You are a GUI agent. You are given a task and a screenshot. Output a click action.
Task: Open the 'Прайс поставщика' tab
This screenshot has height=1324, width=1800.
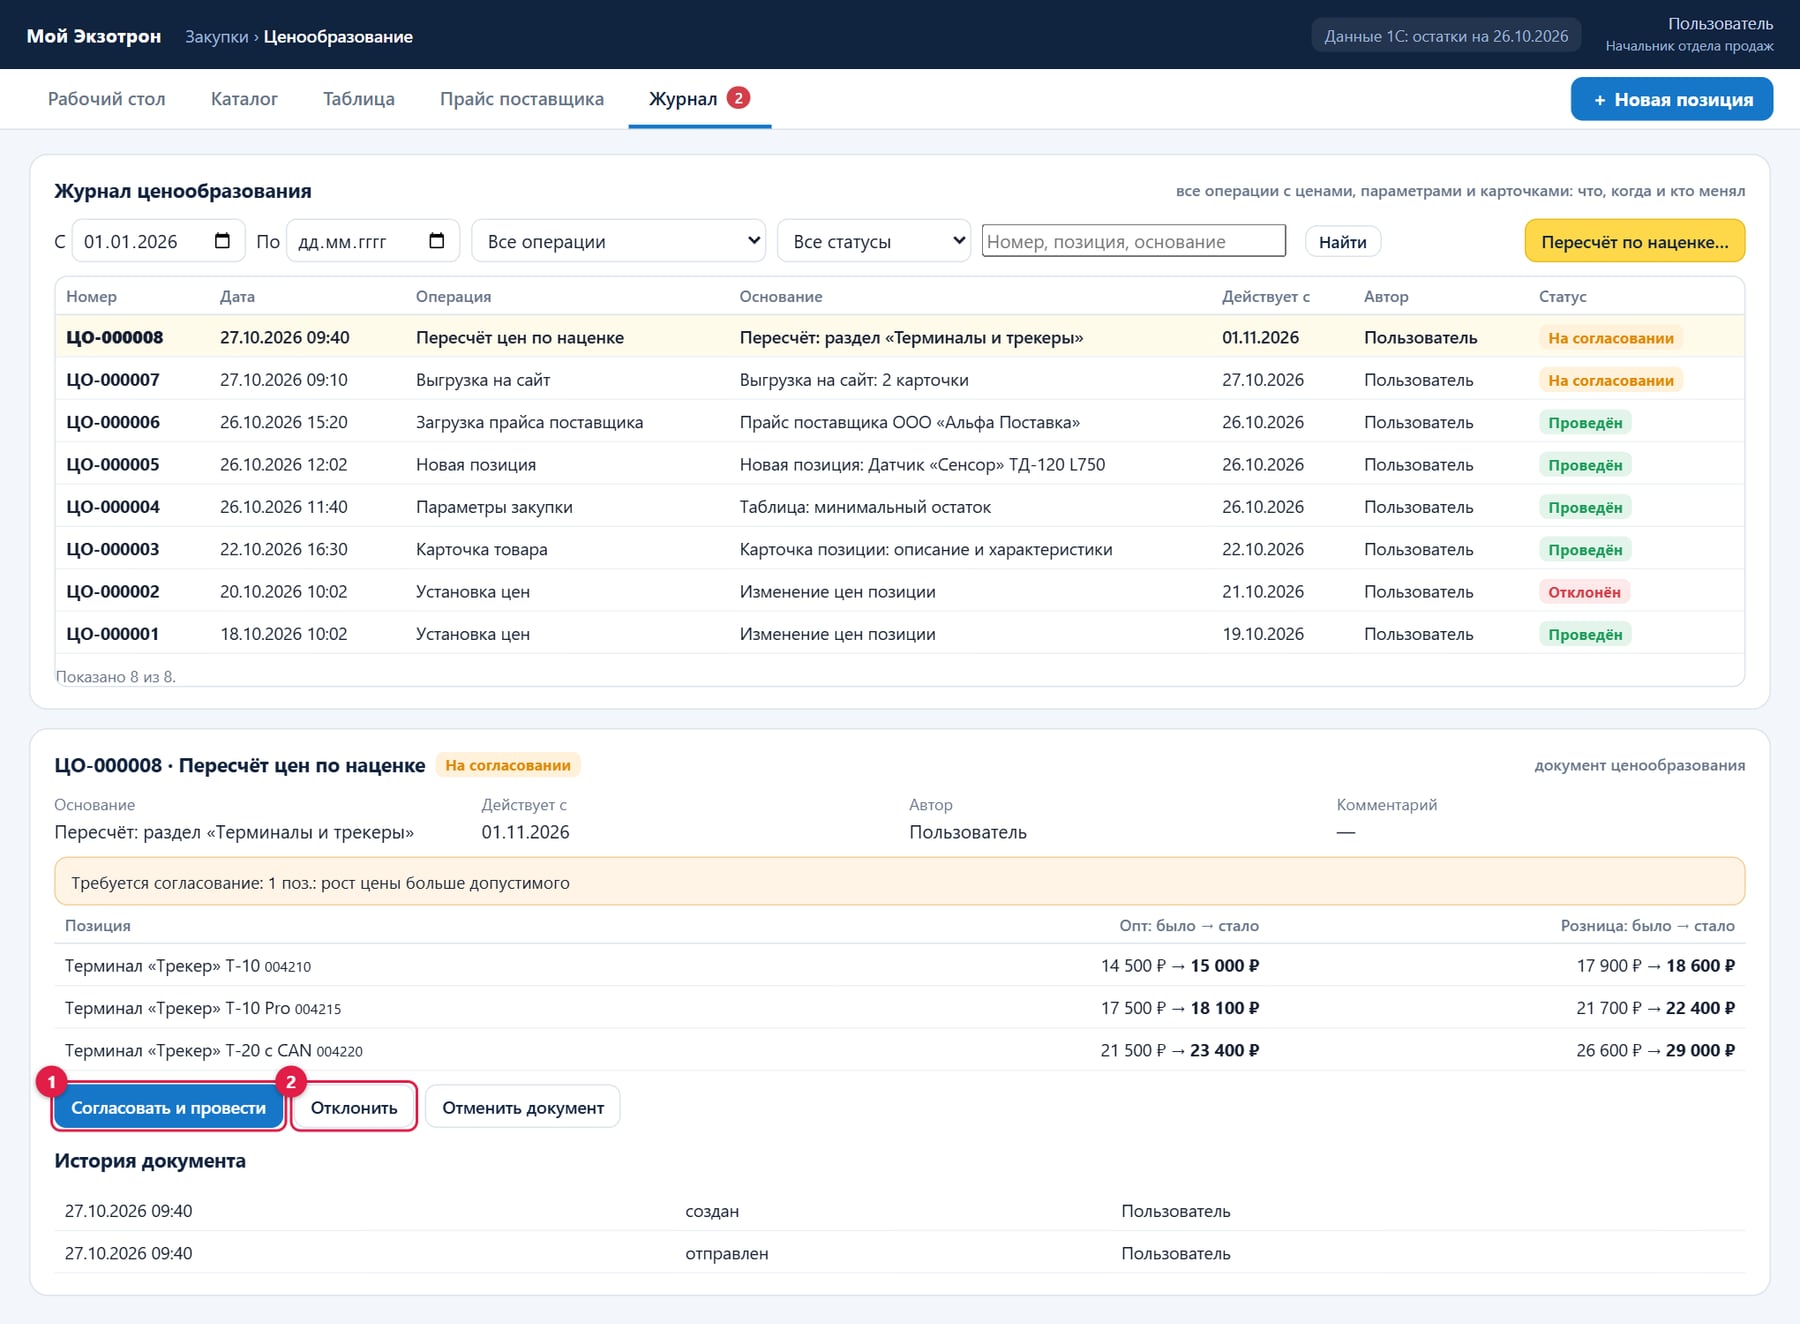[x=522, y=99]
